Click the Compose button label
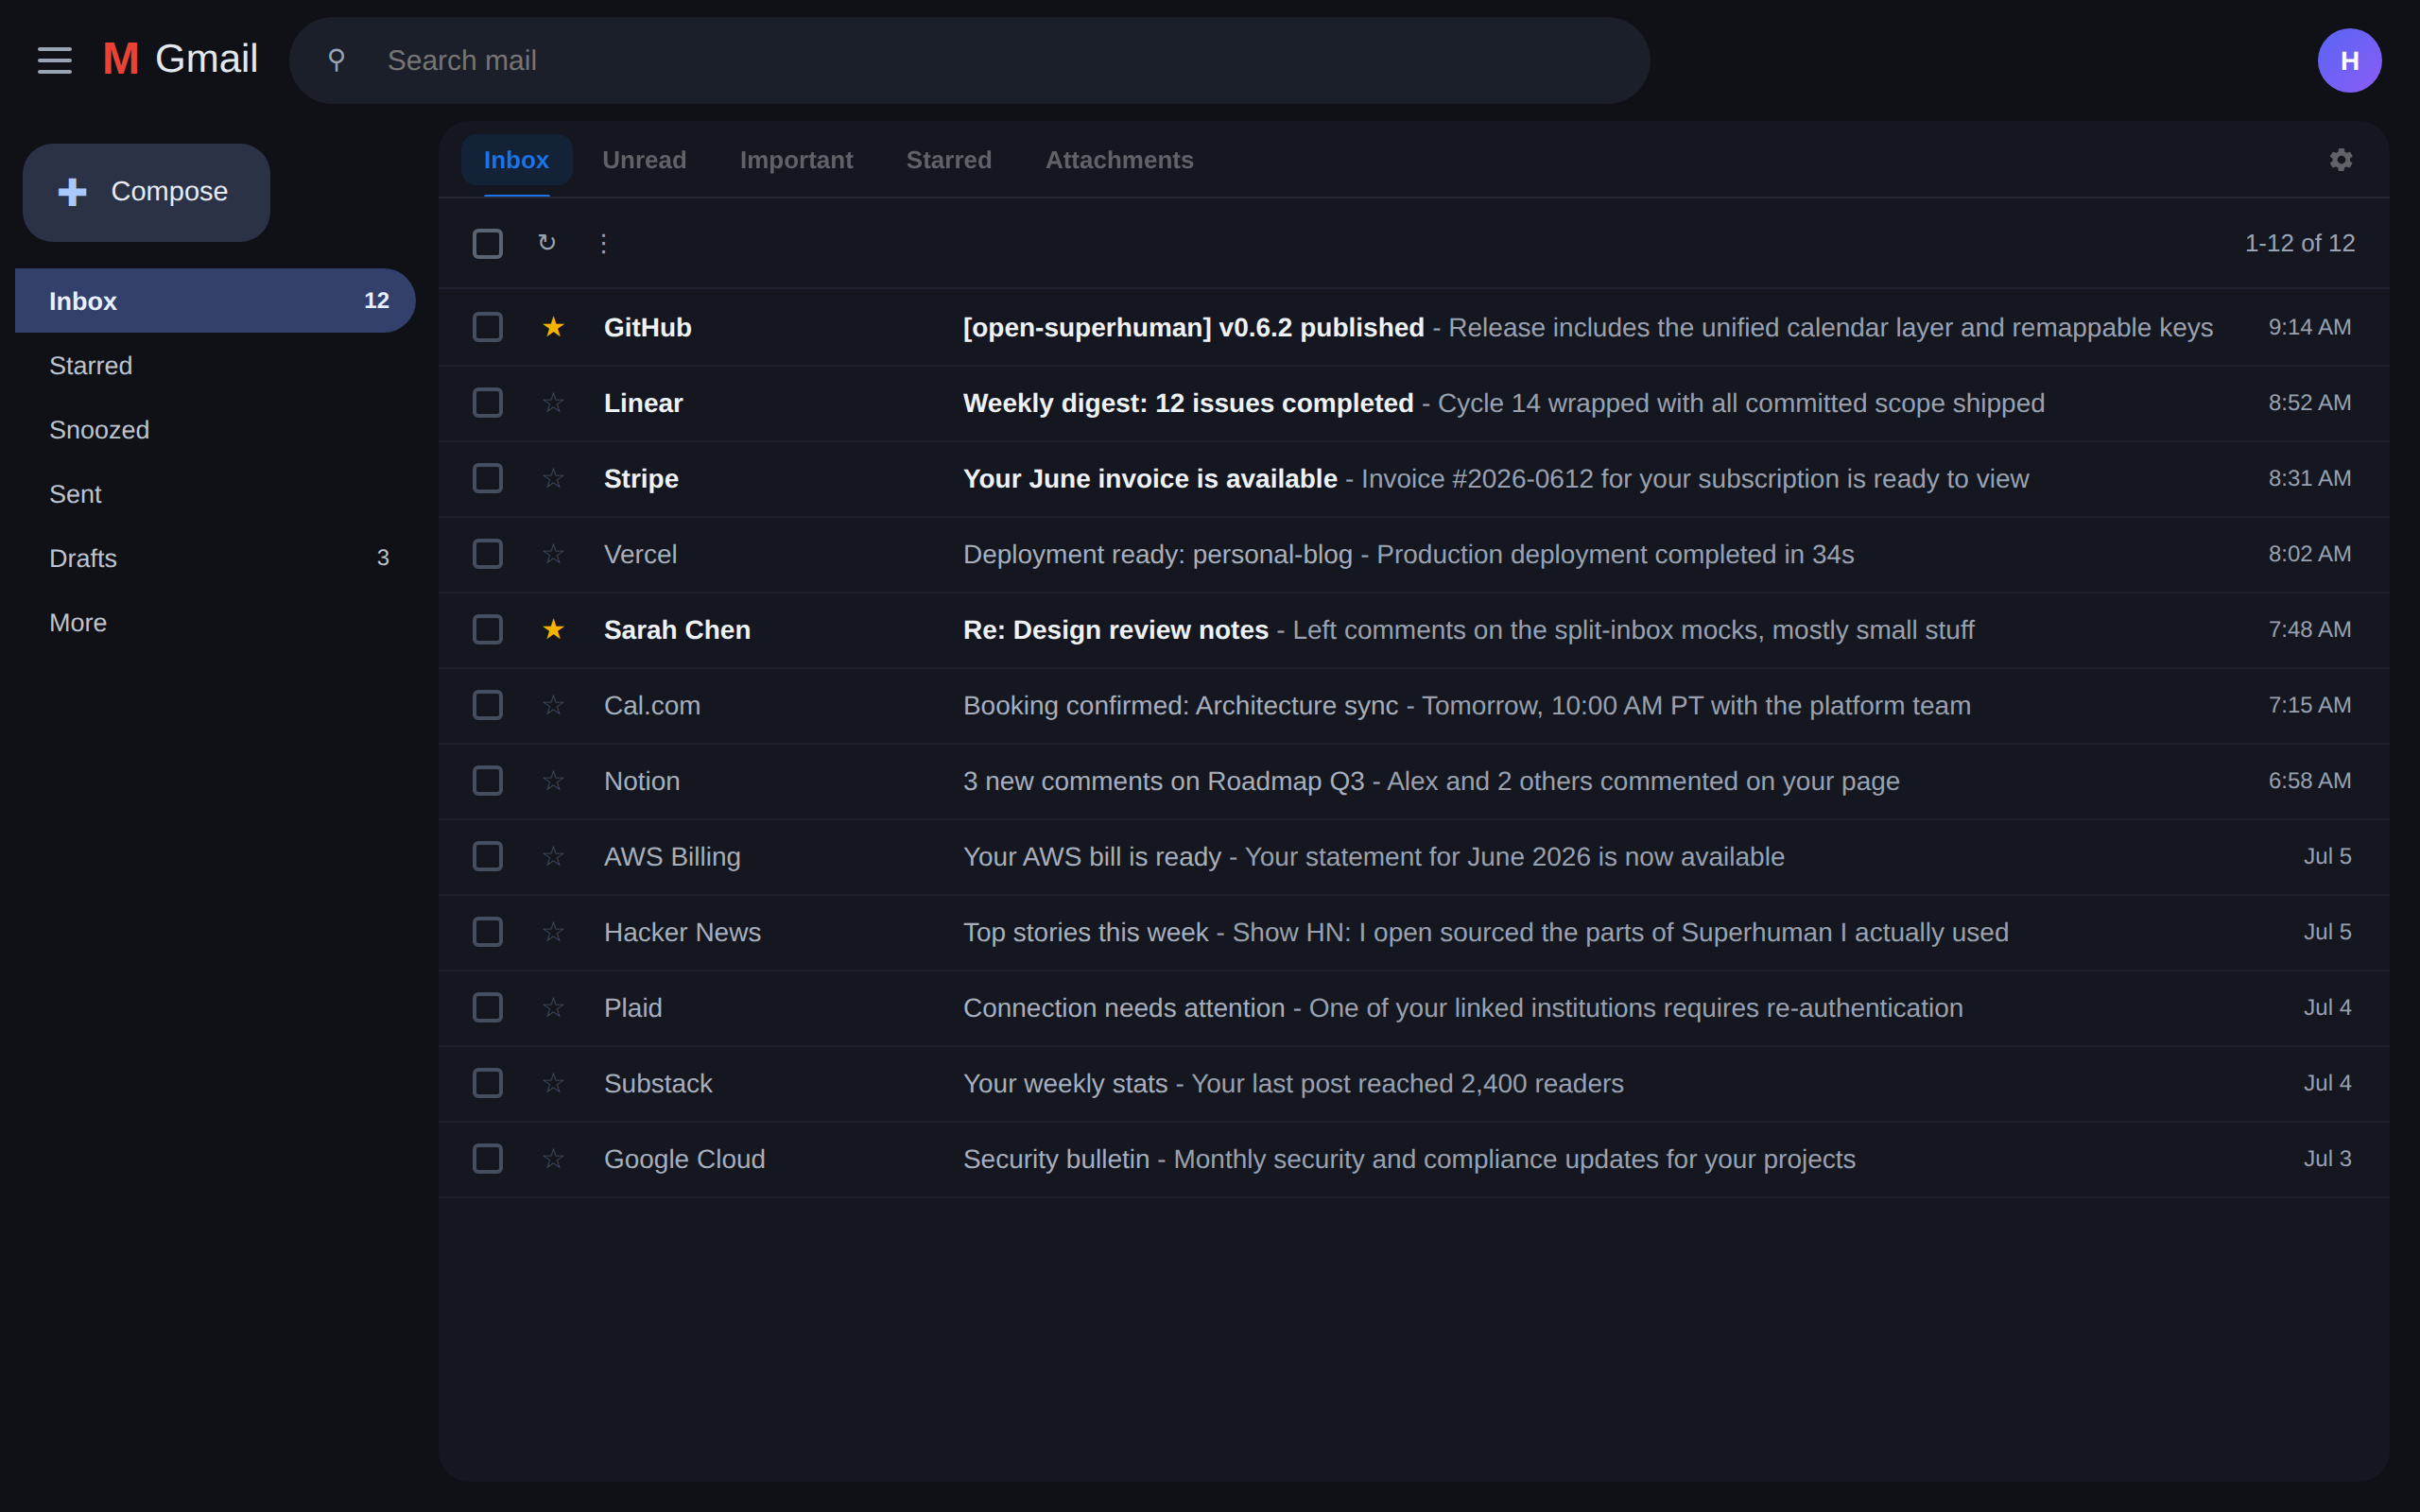2420x1512 pixels. tap(169, 192)
